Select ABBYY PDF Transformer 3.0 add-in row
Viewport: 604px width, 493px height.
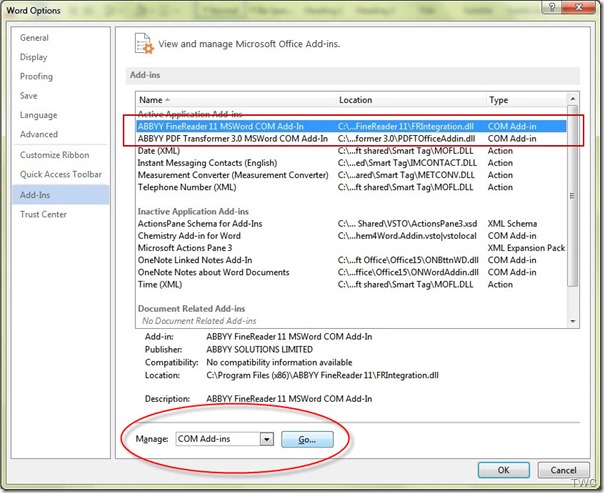(351, 138)
